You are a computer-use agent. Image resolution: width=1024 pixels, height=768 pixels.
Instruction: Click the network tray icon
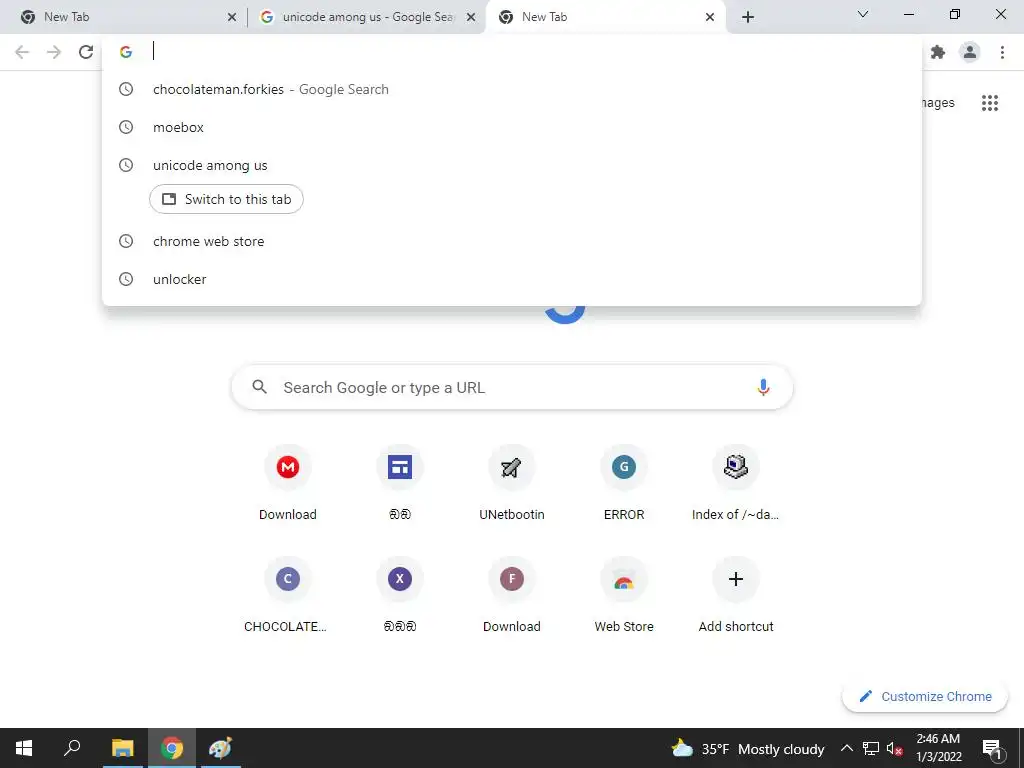pyautogui.click(x=871, y=748)
